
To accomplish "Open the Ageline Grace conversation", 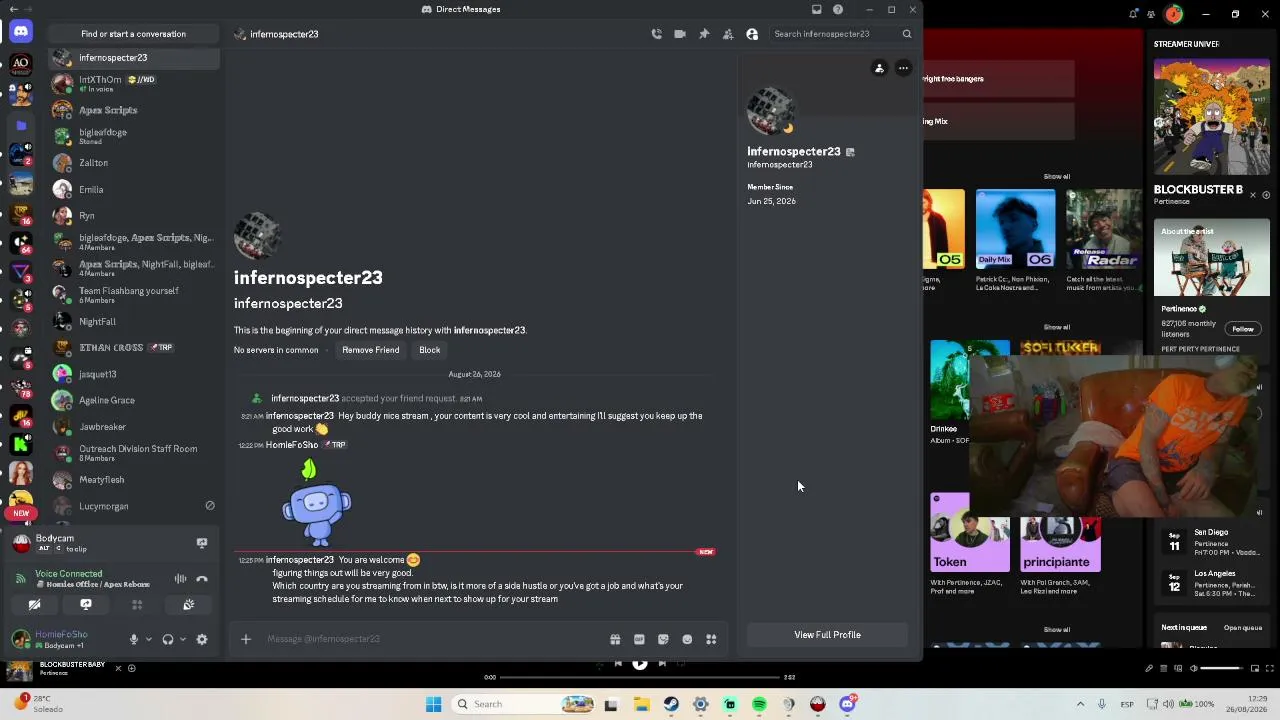I will (134, 400).
